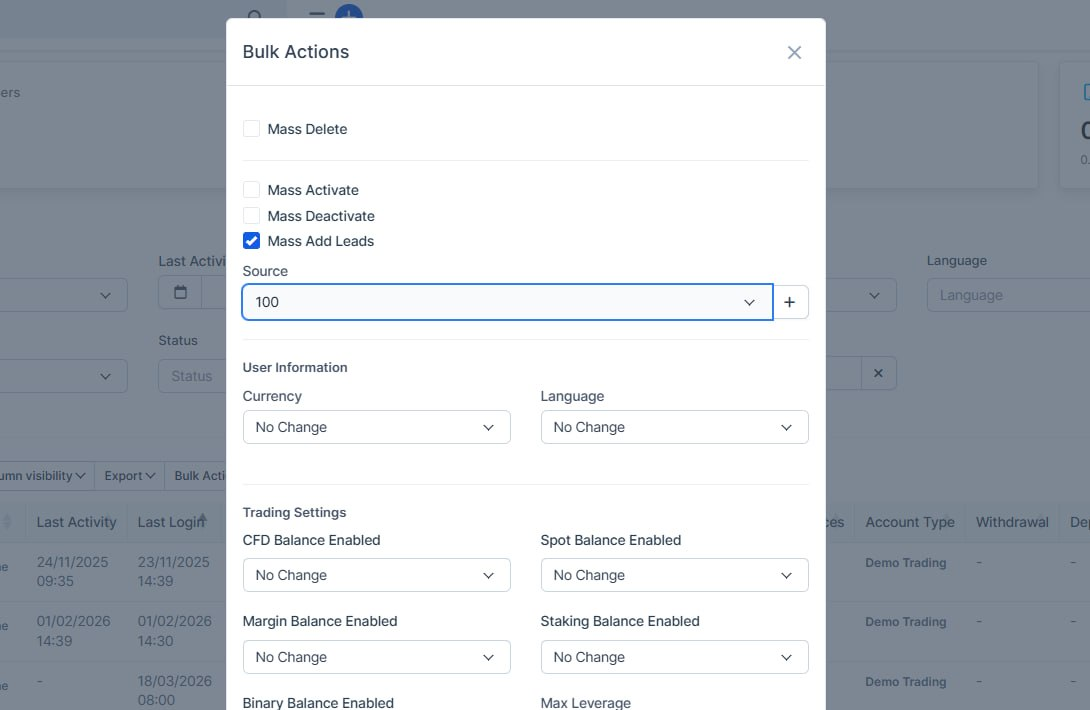Expand Spot Balance Enabled dropdown
The height and width of the screenshot is (710, 1090).
(x=674, y=575)
